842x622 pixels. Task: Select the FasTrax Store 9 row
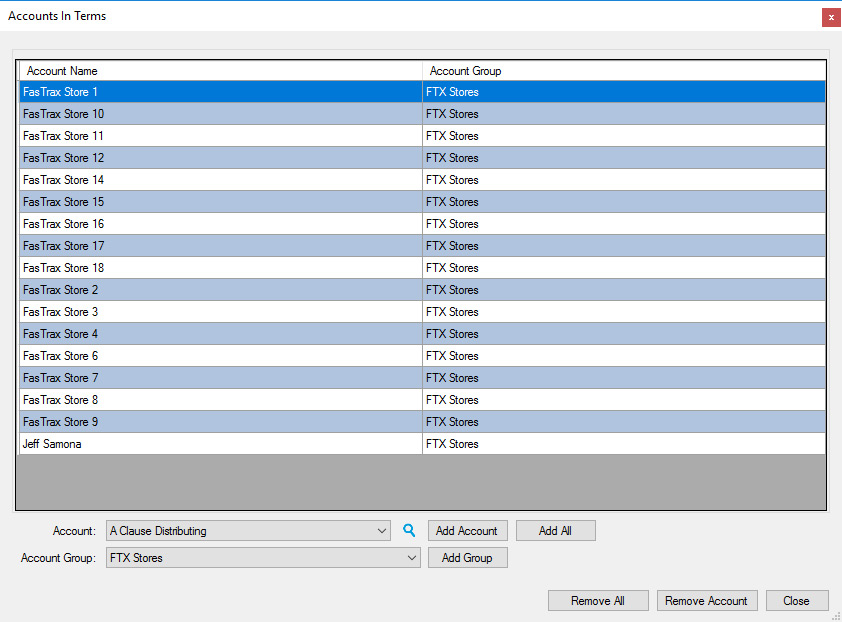click(x=423, y=422)
